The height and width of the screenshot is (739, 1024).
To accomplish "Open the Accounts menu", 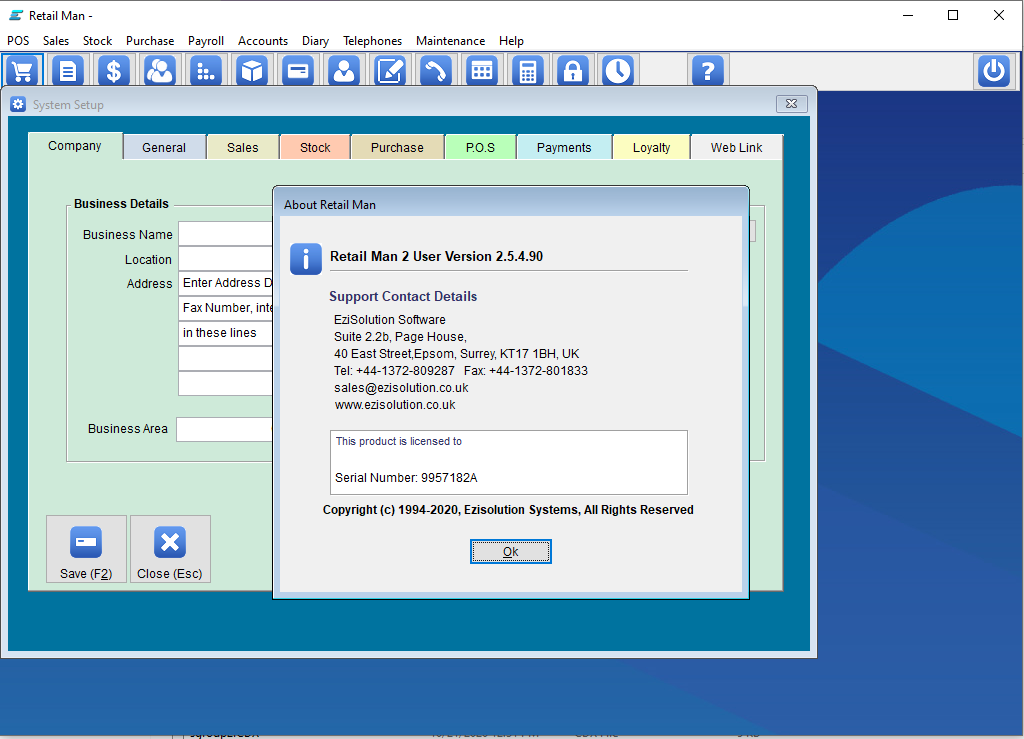I will pos(263,40).
